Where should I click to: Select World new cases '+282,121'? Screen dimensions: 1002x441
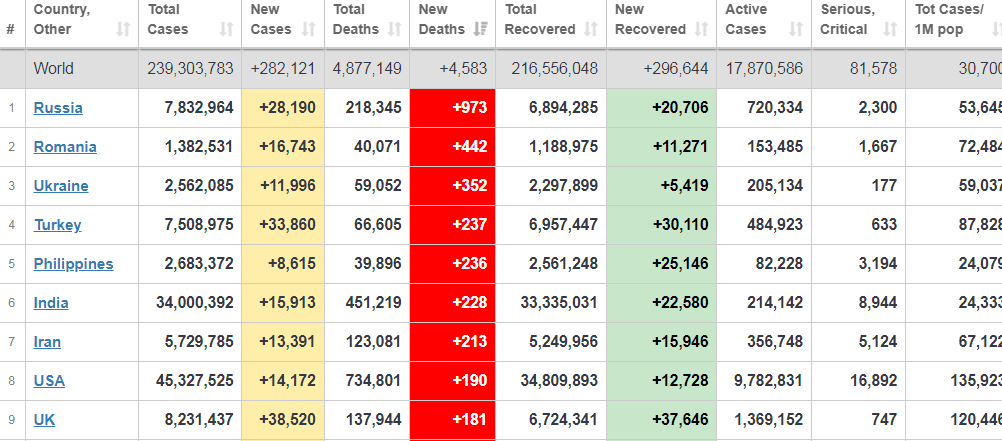[x=283, y=68]
